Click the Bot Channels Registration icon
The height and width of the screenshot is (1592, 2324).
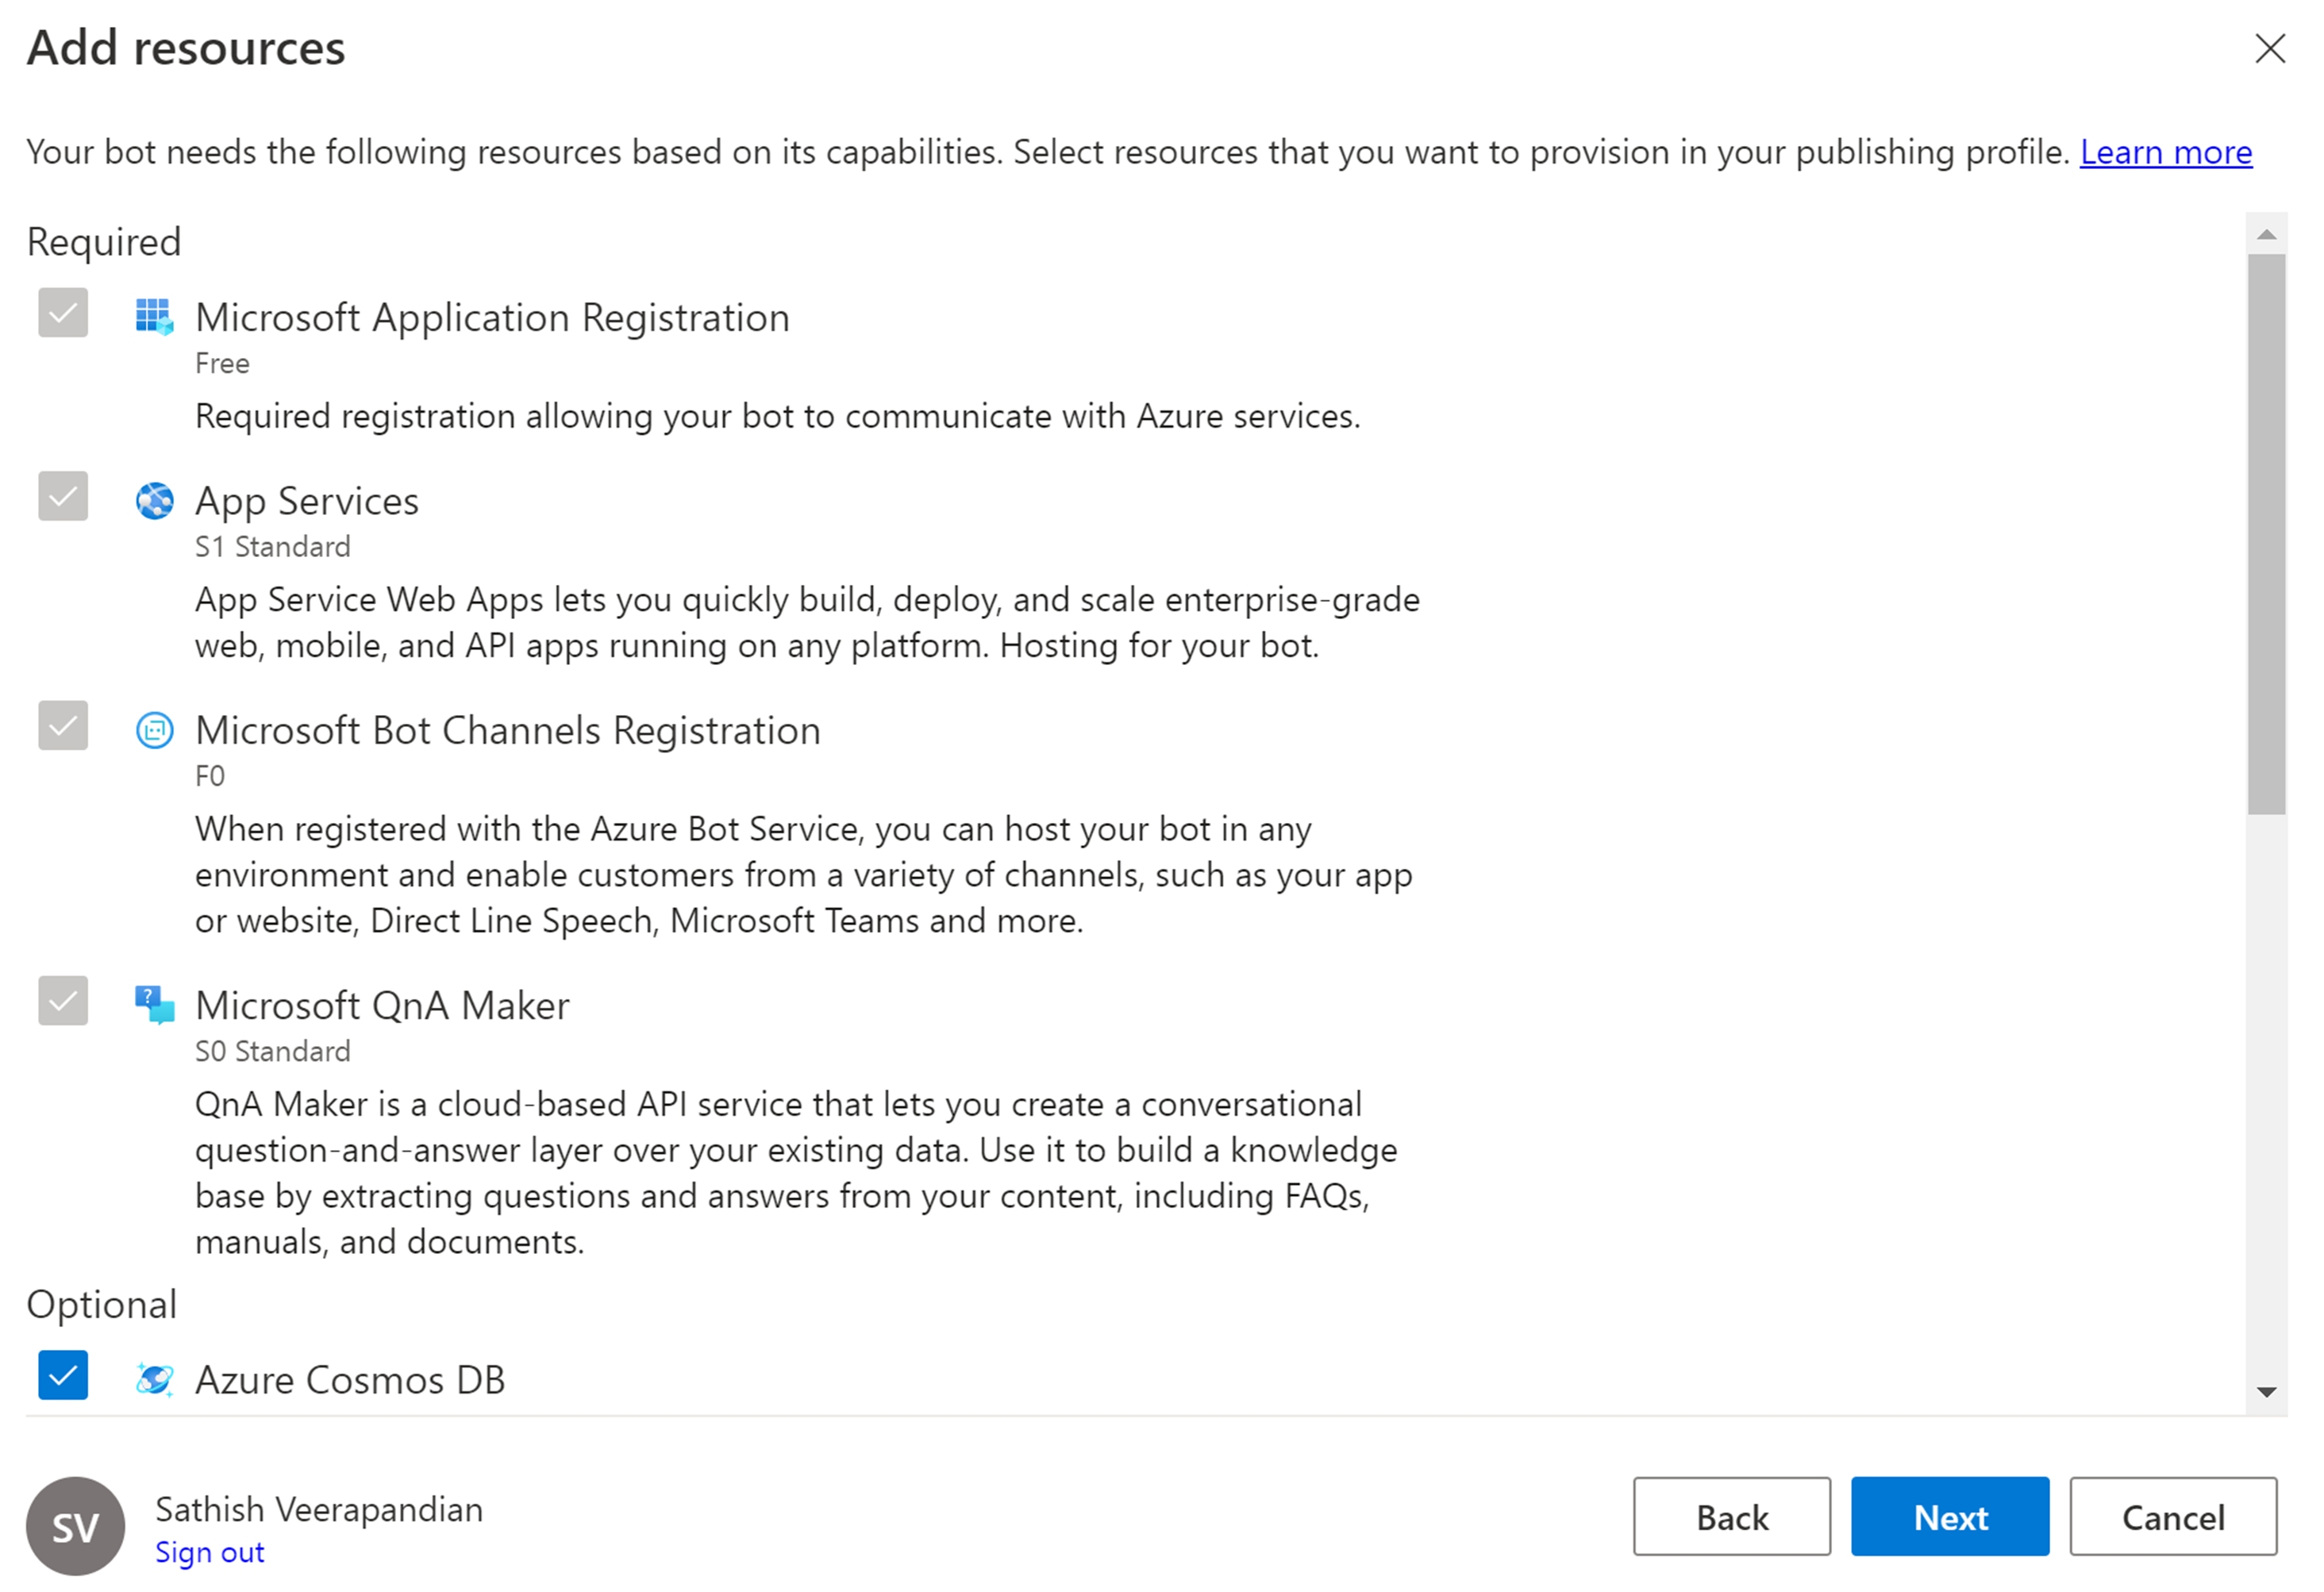(154, 730)
